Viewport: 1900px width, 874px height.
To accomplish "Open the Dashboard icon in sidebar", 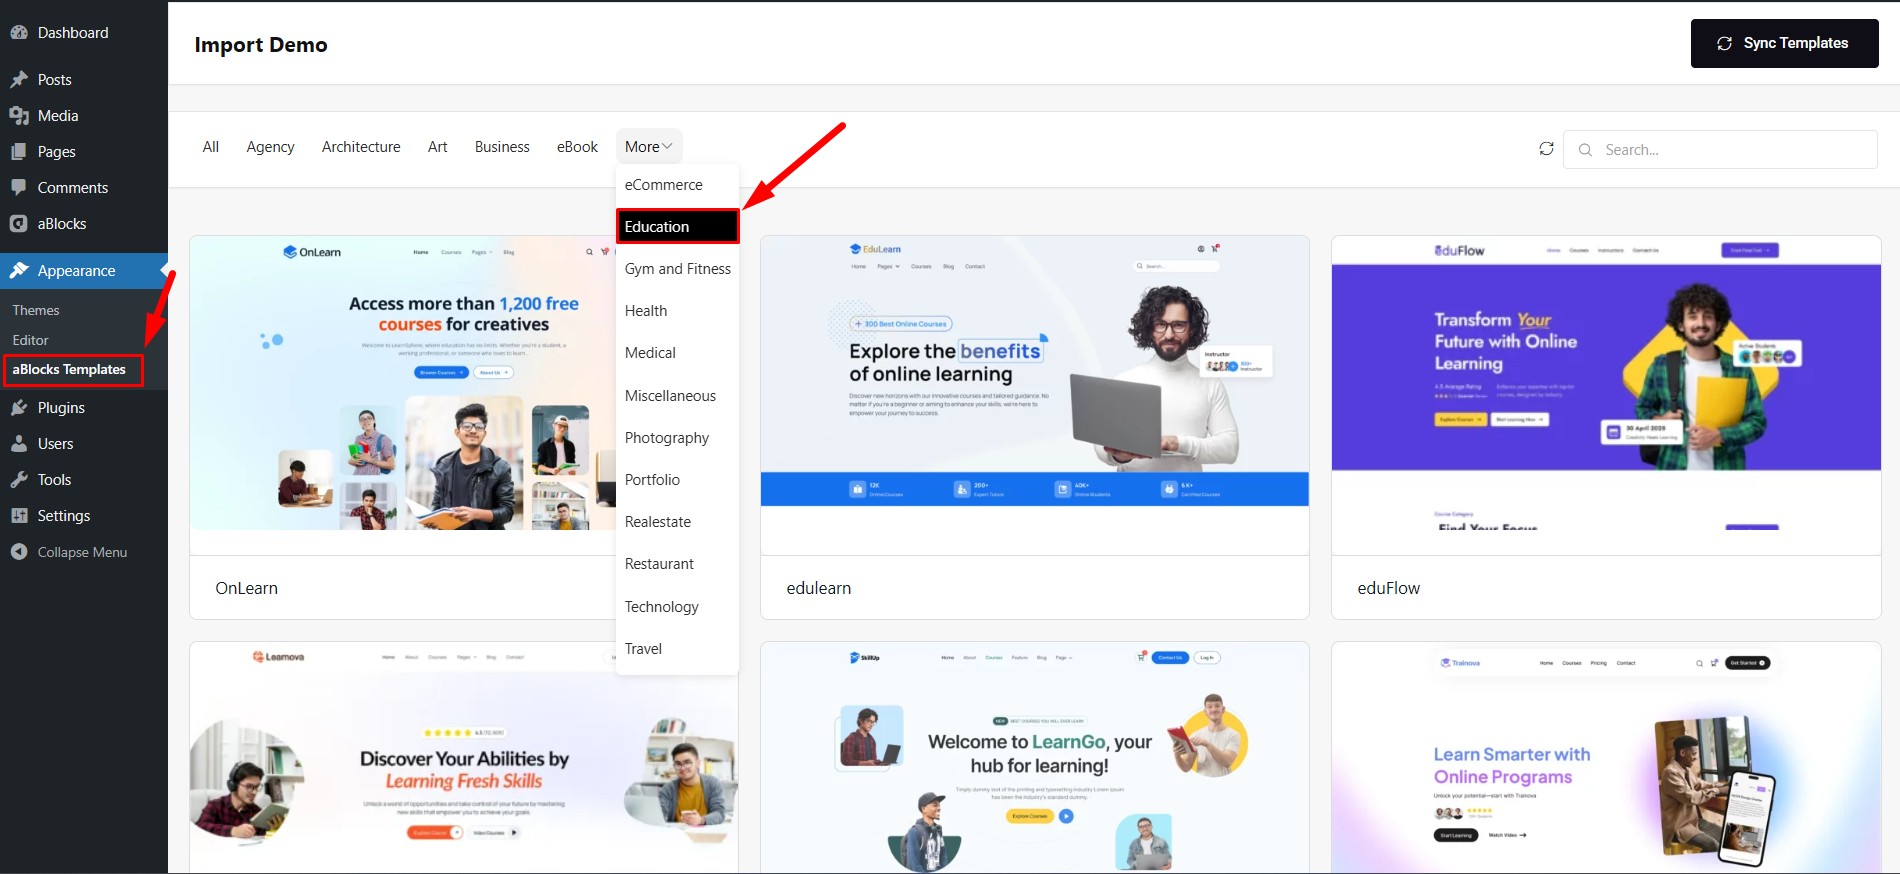I will pos(19,33).
